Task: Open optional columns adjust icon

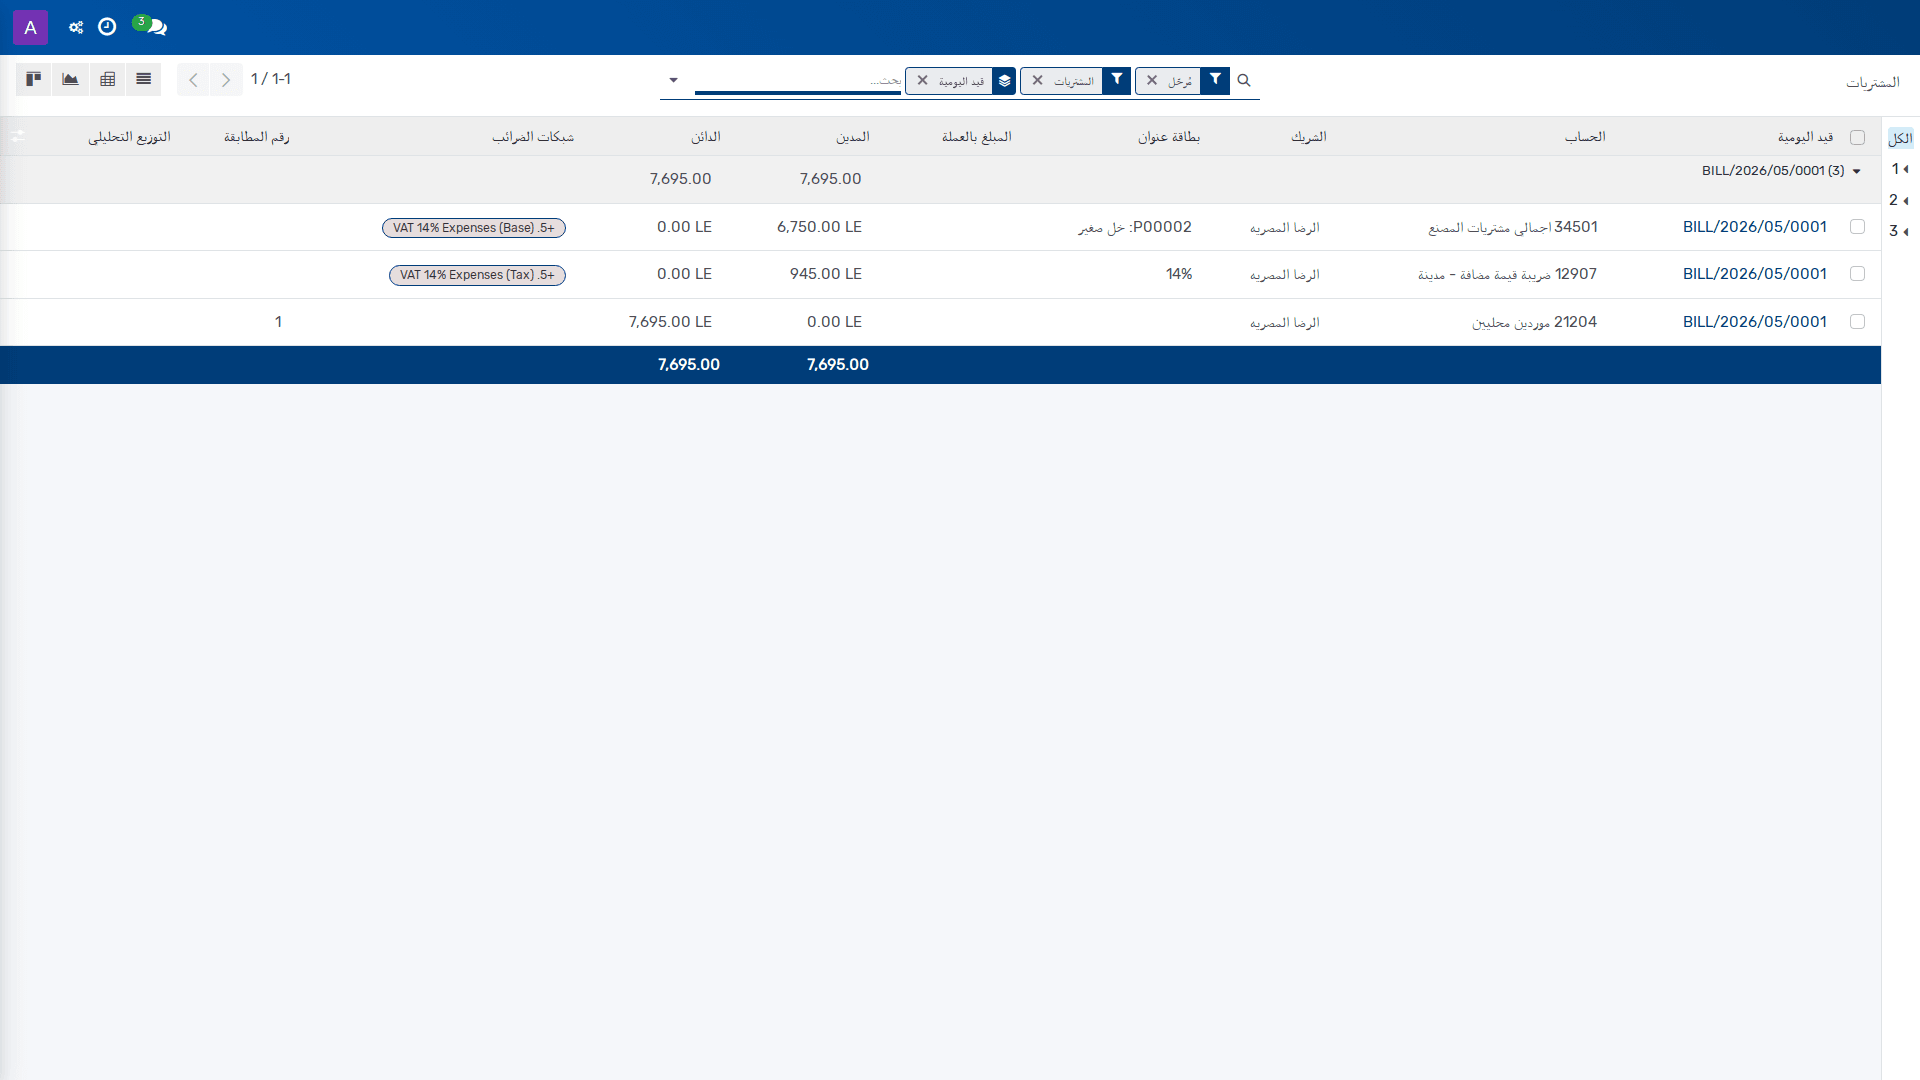Action: 17,136
